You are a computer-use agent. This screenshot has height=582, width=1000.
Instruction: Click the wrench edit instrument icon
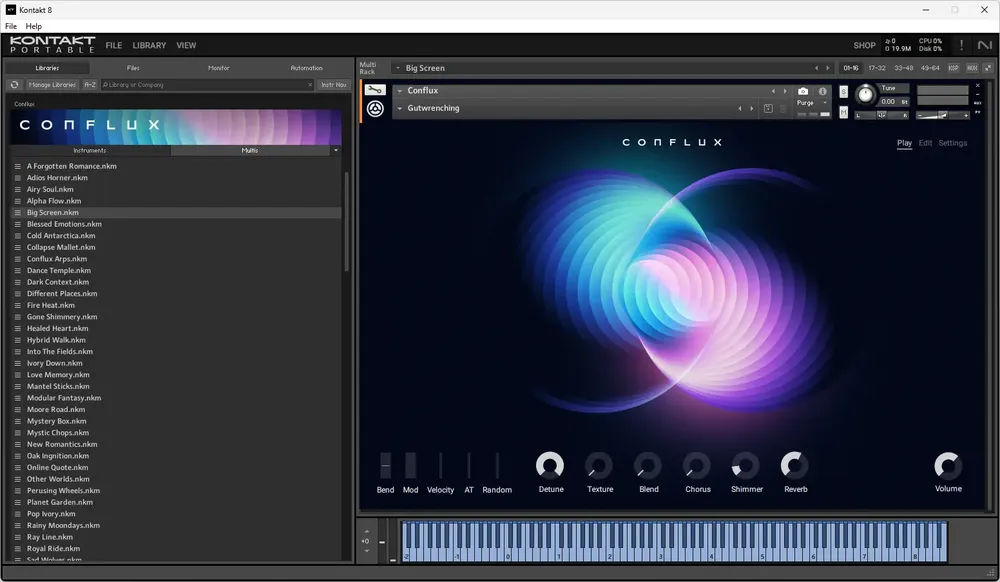coord(375,90)
